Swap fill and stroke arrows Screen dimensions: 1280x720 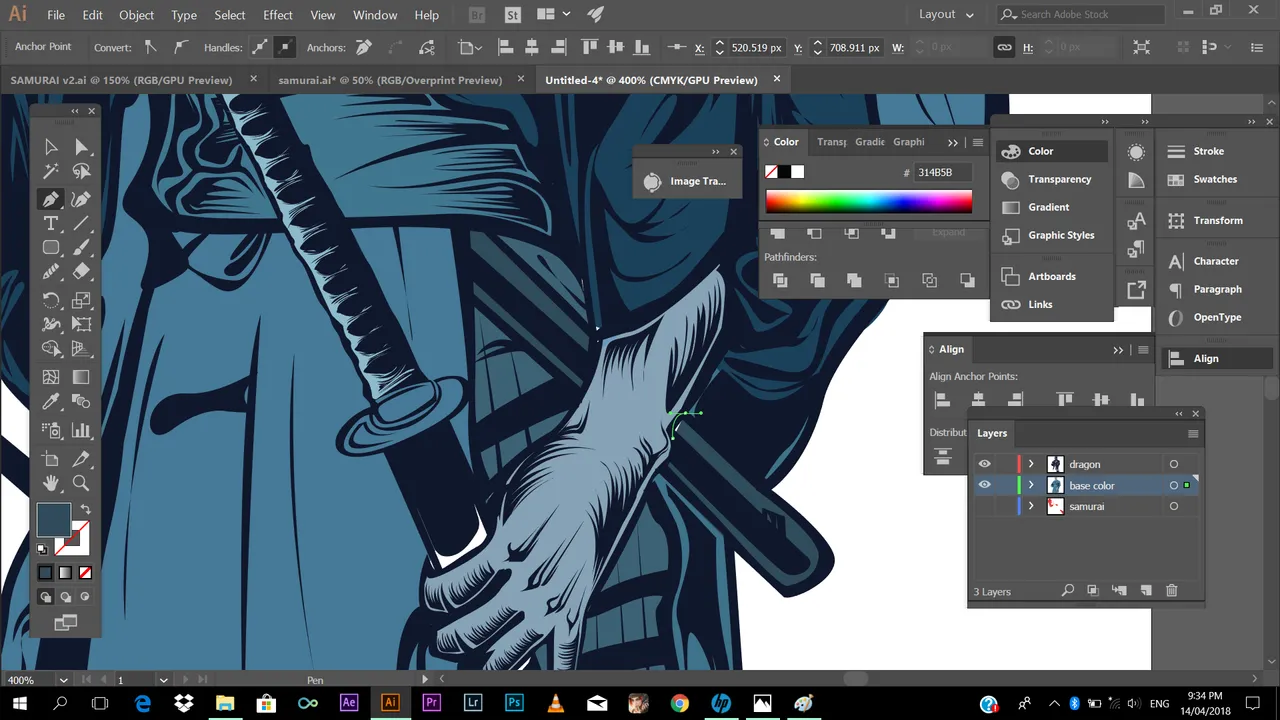(x=85, y=509)
